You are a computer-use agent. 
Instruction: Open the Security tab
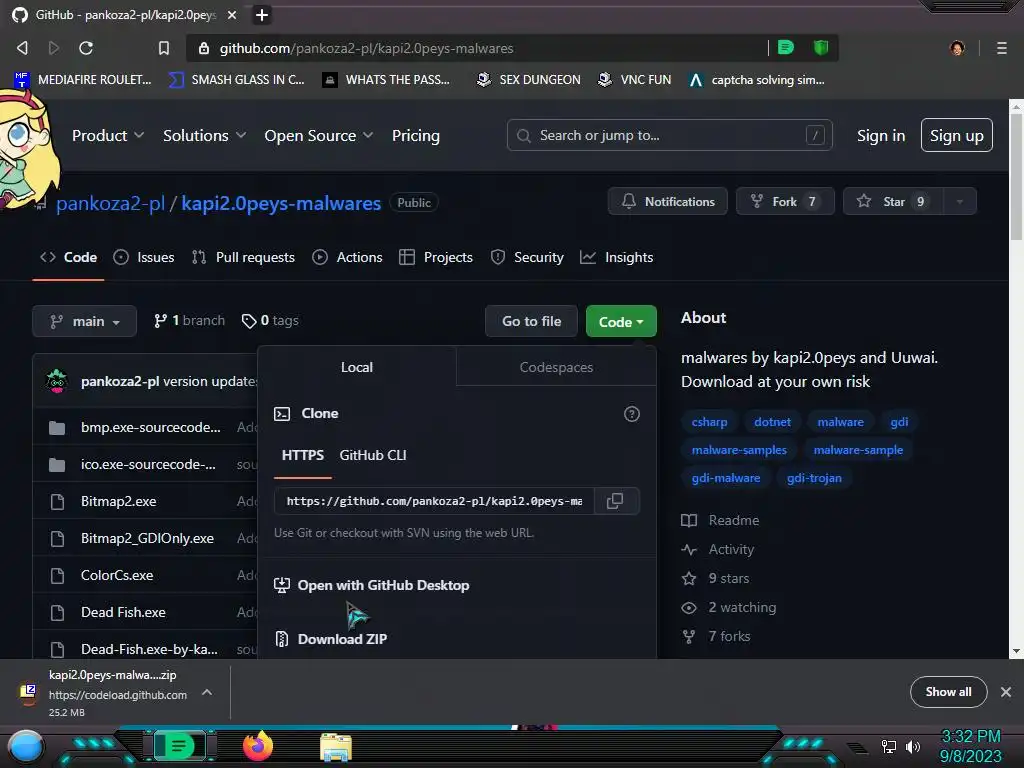(527, 257)
